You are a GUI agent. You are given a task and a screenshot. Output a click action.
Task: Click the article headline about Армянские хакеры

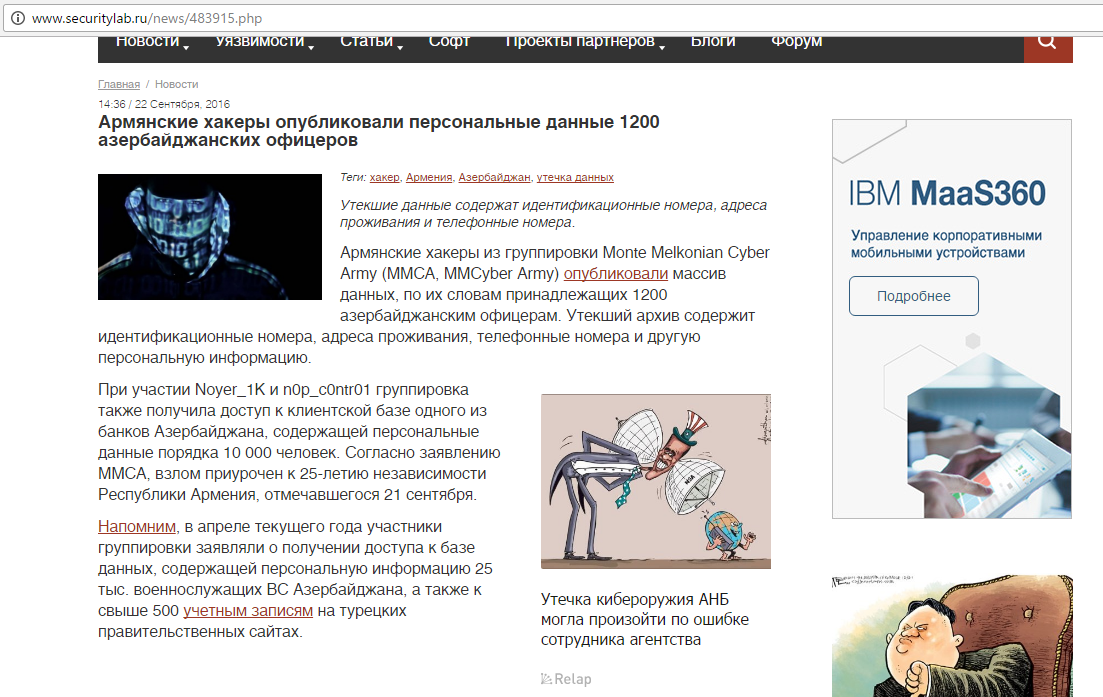378,131
